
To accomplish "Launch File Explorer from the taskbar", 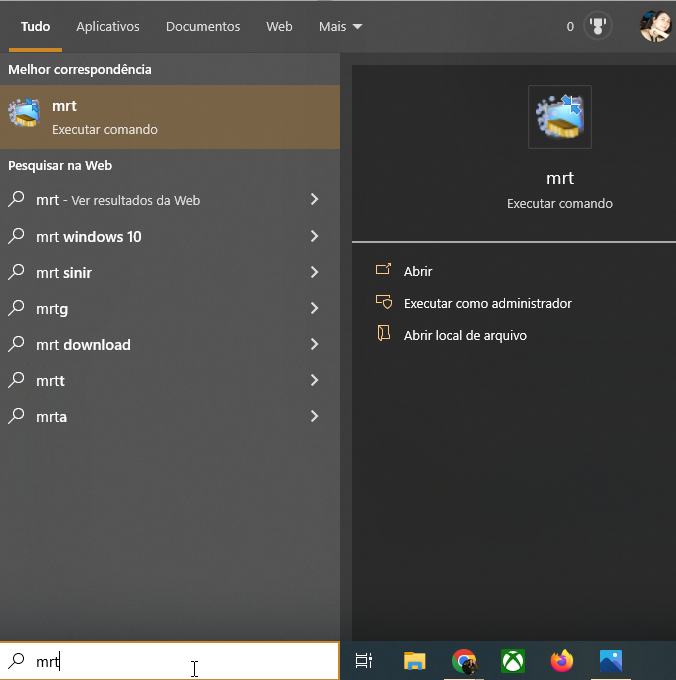I will [415, 660].
